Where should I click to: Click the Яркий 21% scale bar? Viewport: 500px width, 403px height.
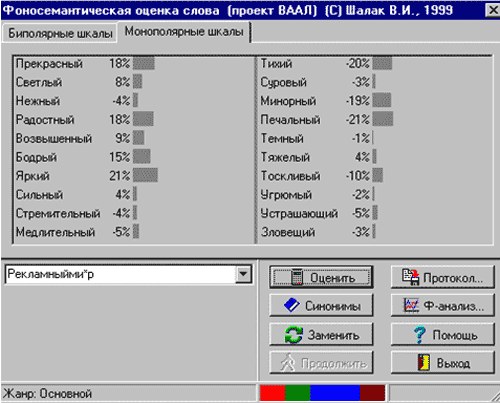[145, 175]
